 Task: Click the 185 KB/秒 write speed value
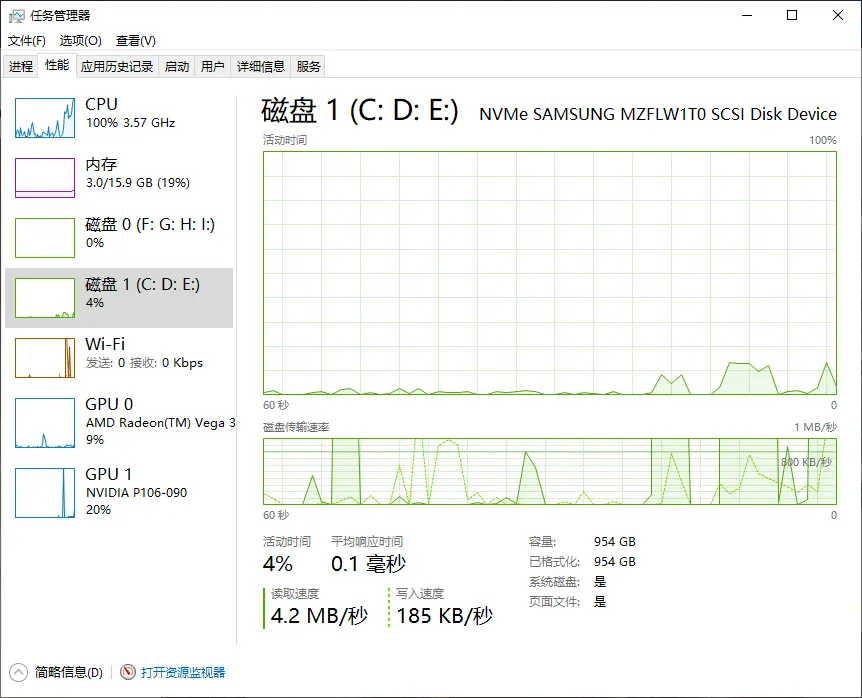pyautogui.click(x=444, y=616)
